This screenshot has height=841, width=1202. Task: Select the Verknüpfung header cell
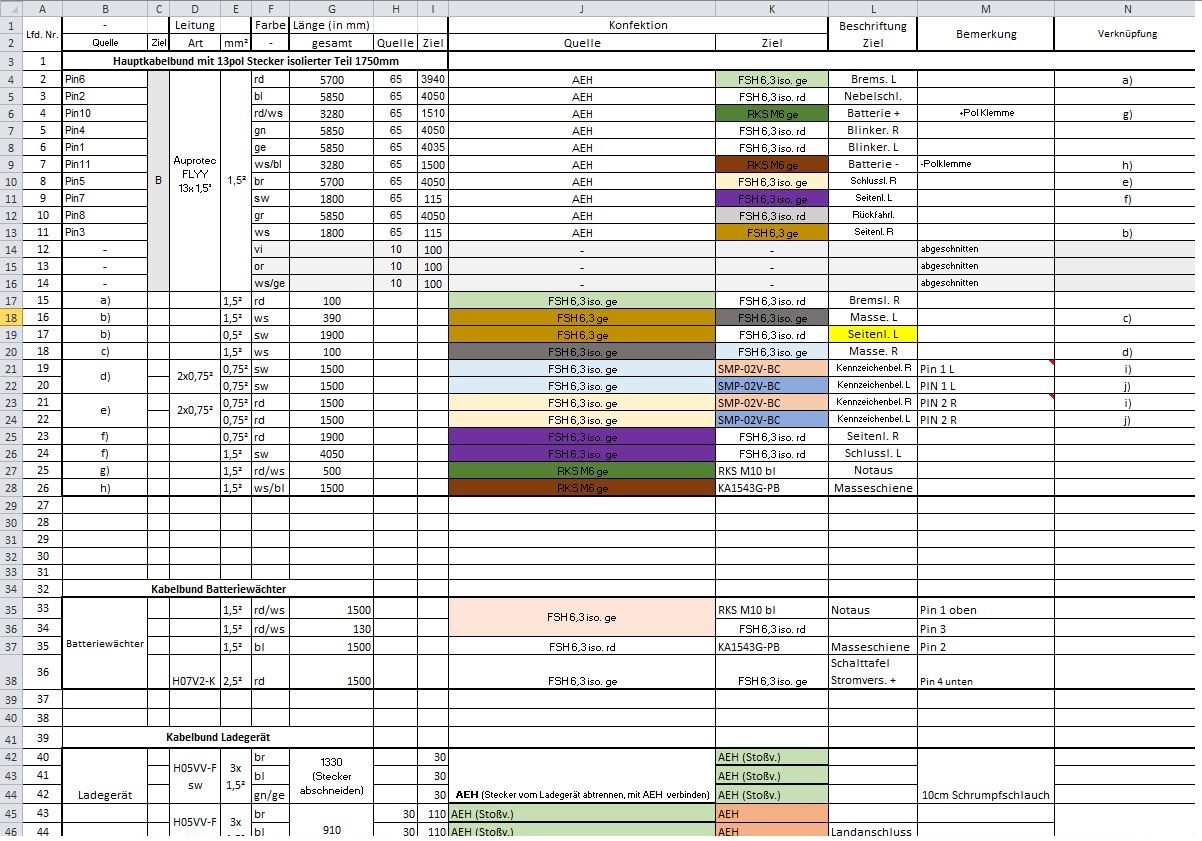coord(1127,33)
